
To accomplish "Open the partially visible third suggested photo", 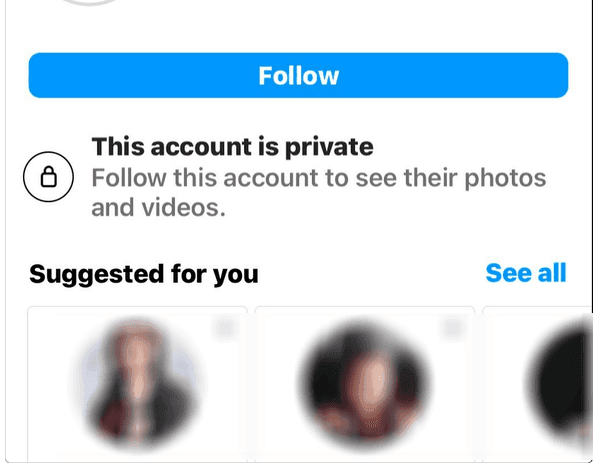I will click(x=559, y=383).
